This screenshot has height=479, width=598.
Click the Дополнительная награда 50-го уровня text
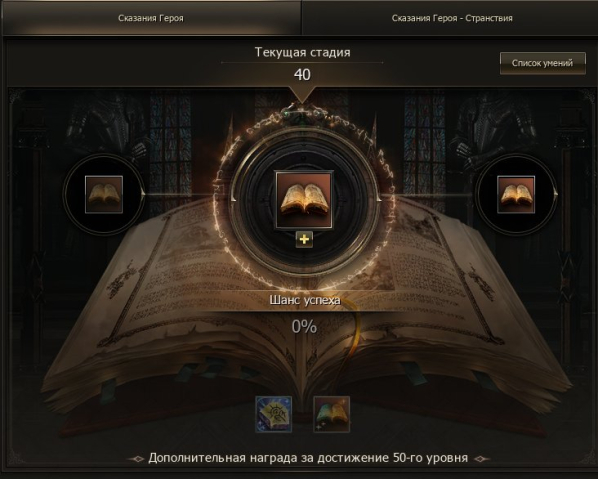coord(308,458)
